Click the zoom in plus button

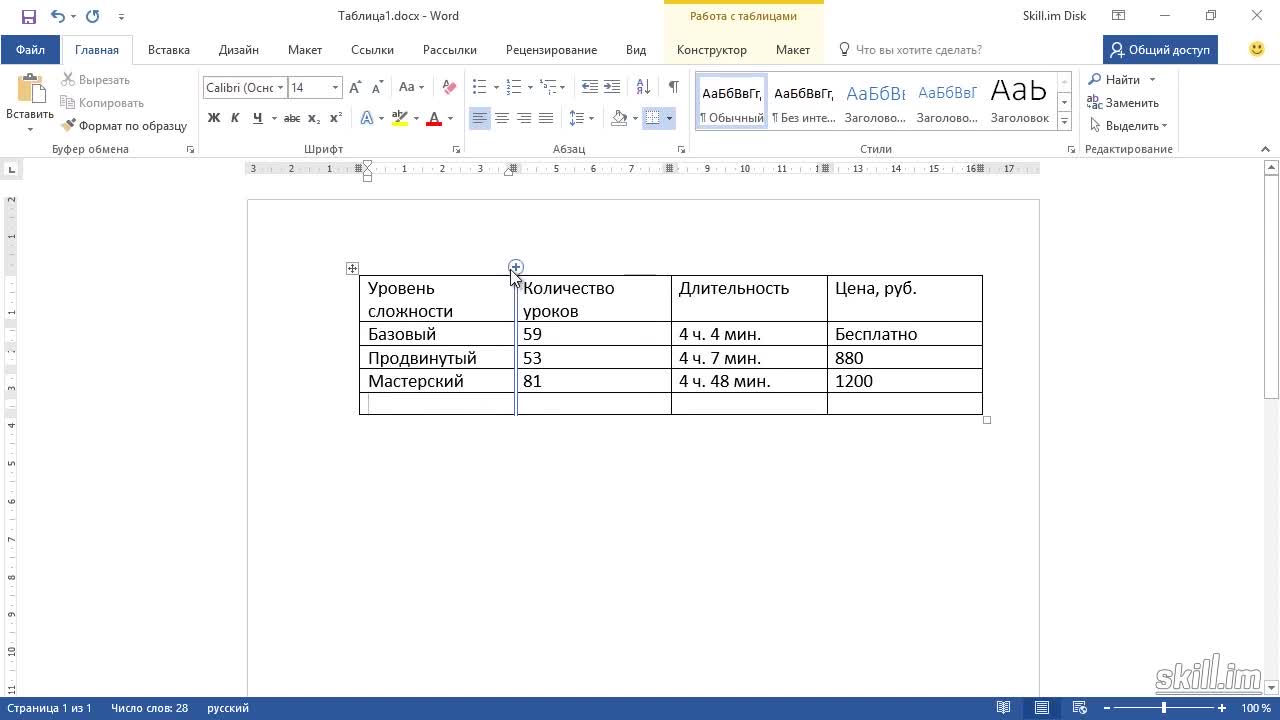pyautogui.click(x=1222, y=708)
